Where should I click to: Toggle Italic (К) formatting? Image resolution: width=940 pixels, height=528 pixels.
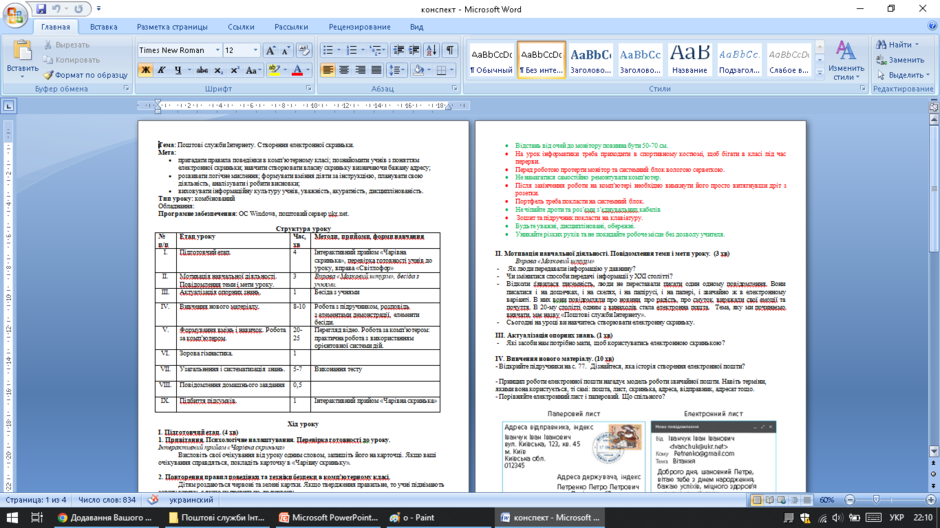pos(161,71)
